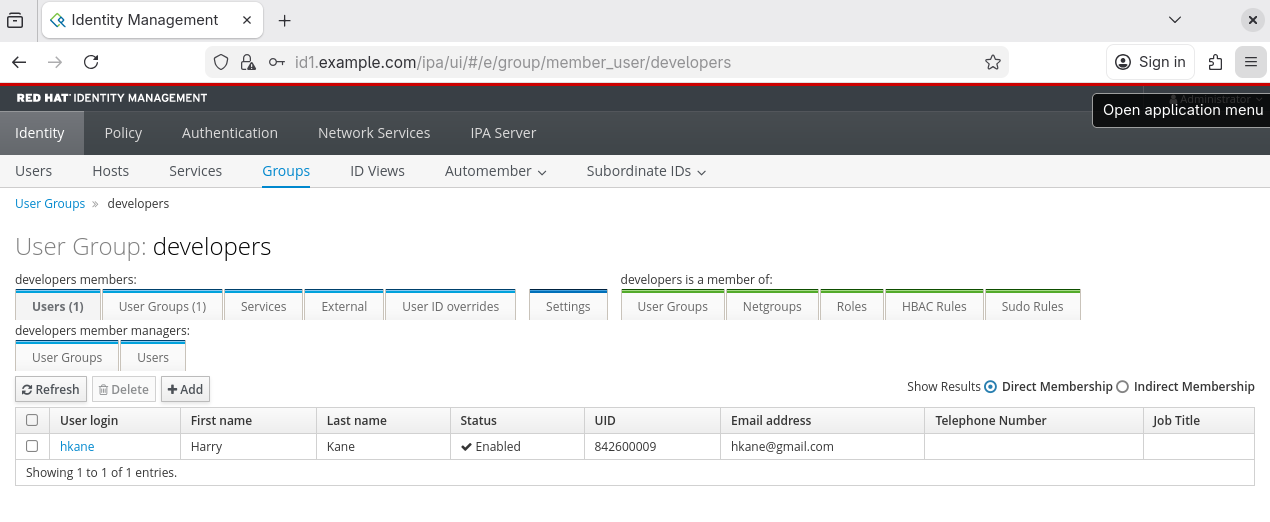Click the shield tracking protection icon
The image size is (1270, 522).
tap(223, 62)
